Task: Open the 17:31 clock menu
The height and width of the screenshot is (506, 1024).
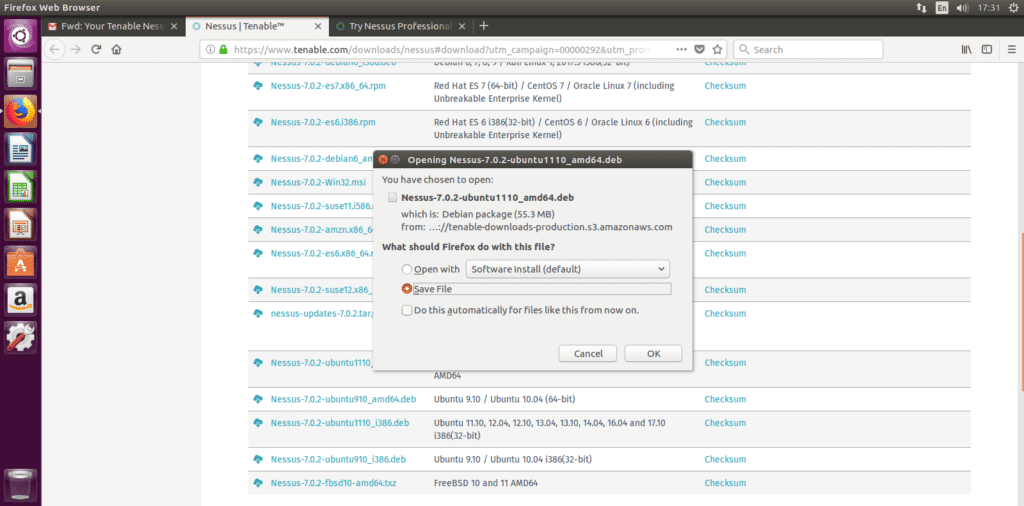Action: [989, 8]
